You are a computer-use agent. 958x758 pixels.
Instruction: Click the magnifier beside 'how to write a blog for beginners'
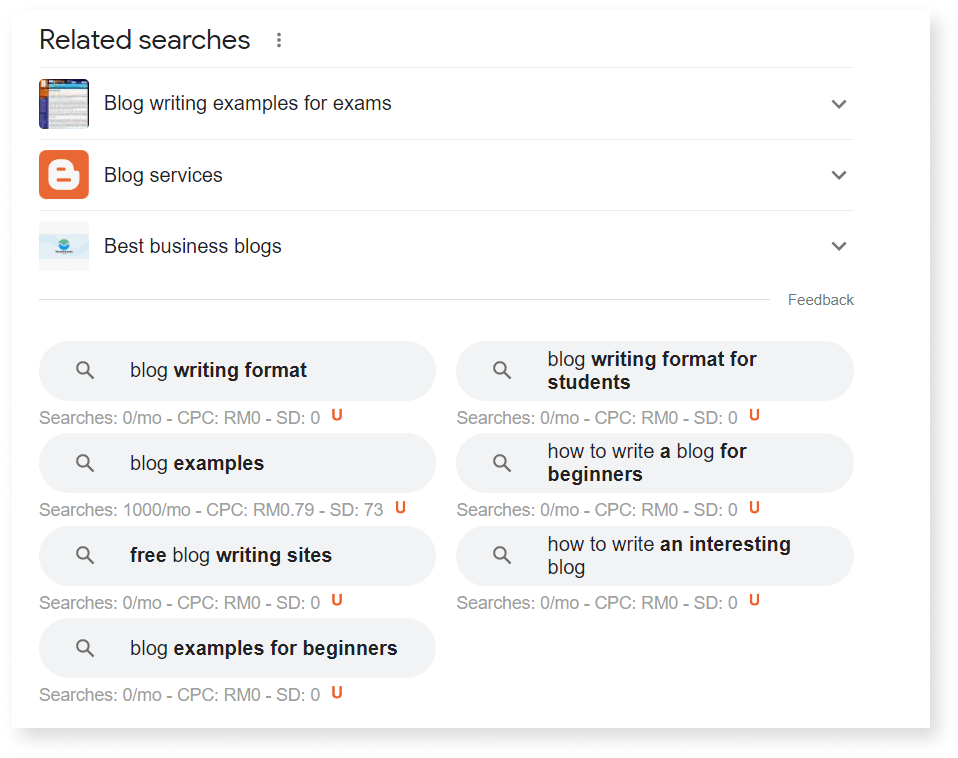501,462
